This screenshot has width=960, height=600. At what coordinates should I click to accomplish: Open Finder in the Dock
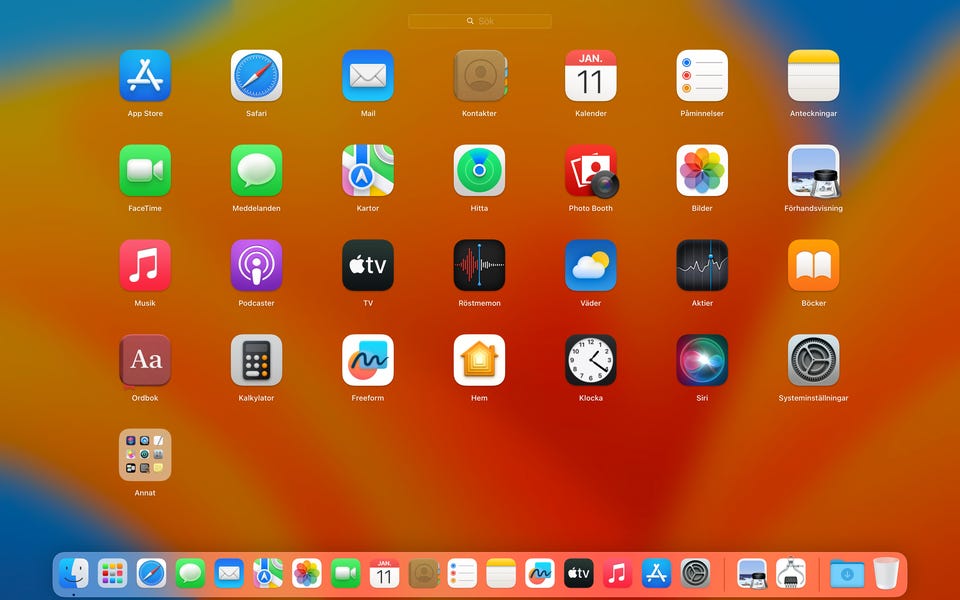(x=73, y=574)
